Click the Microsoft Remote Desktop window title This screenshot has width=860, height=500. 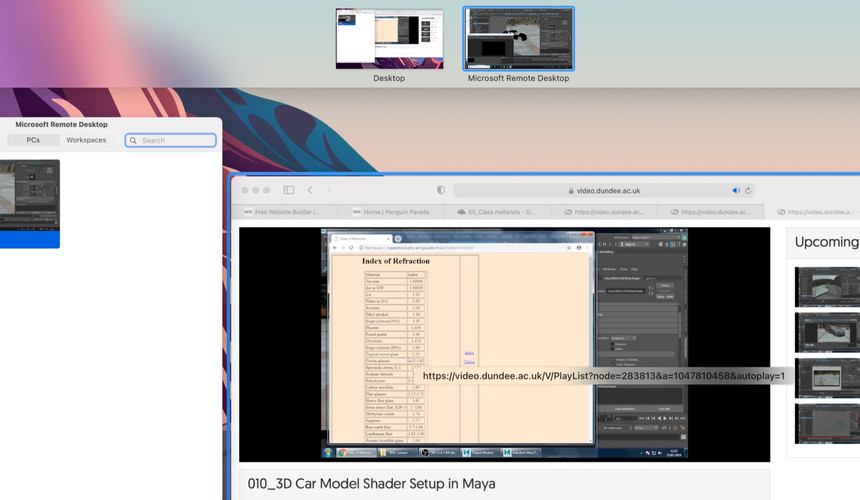[61, 124]
